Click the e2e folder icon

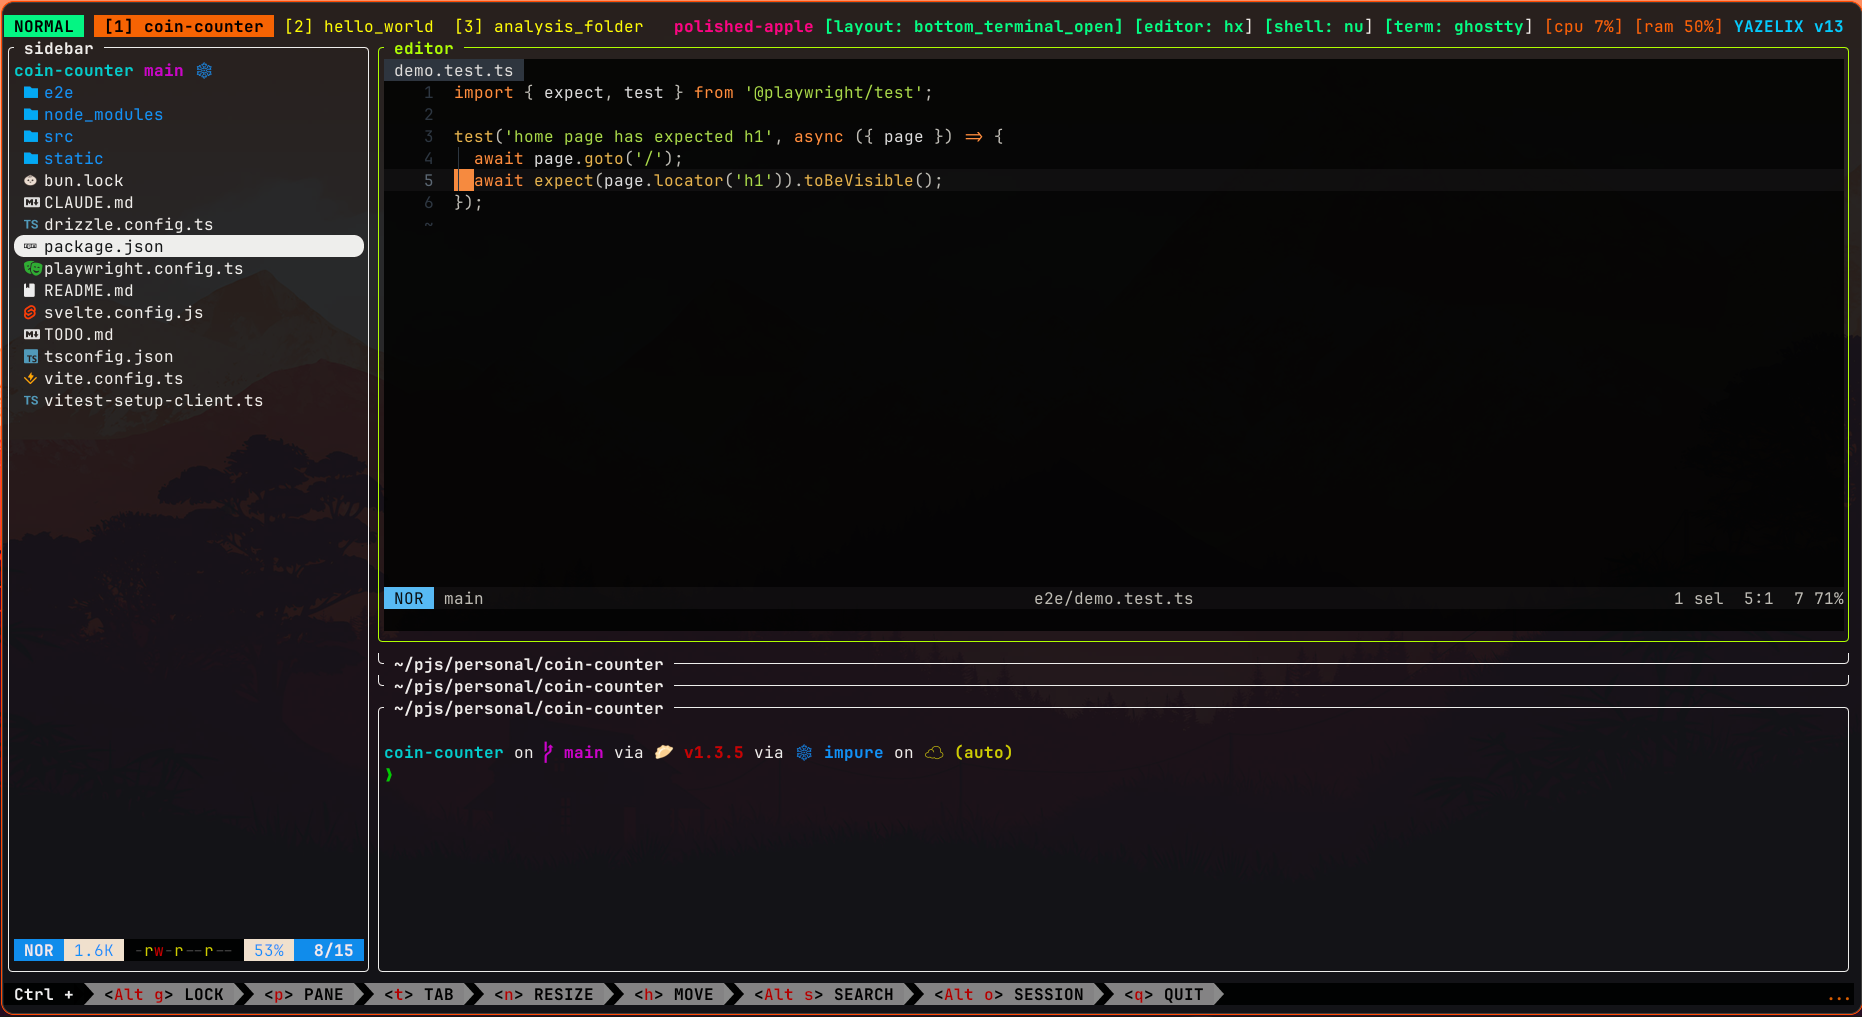(x=31, y=93)
